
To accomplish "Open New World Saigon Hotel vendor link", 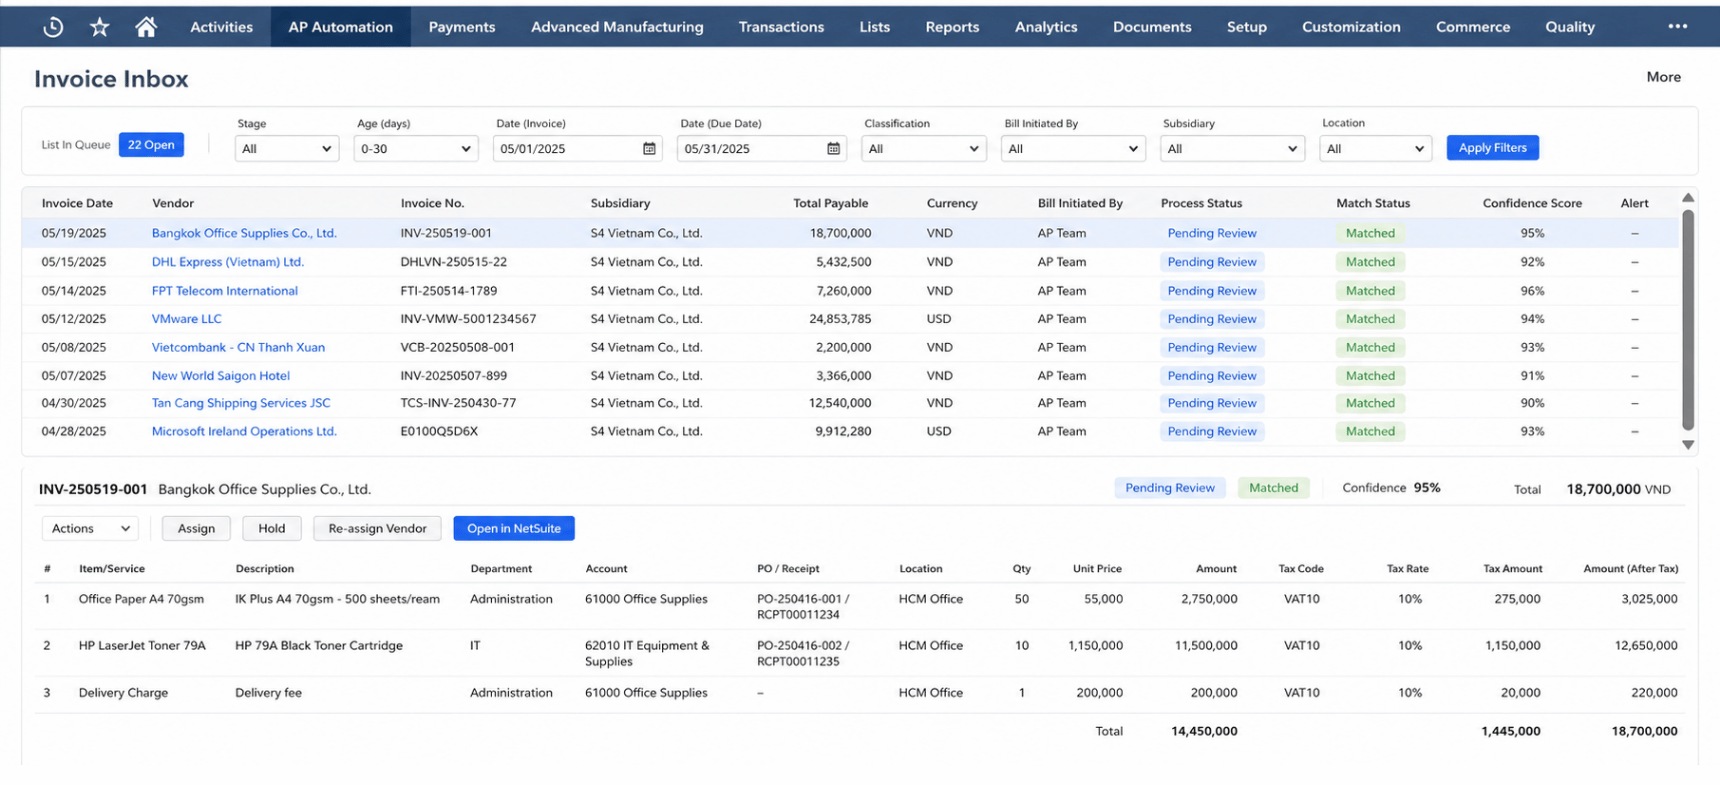I will point(221,376).
